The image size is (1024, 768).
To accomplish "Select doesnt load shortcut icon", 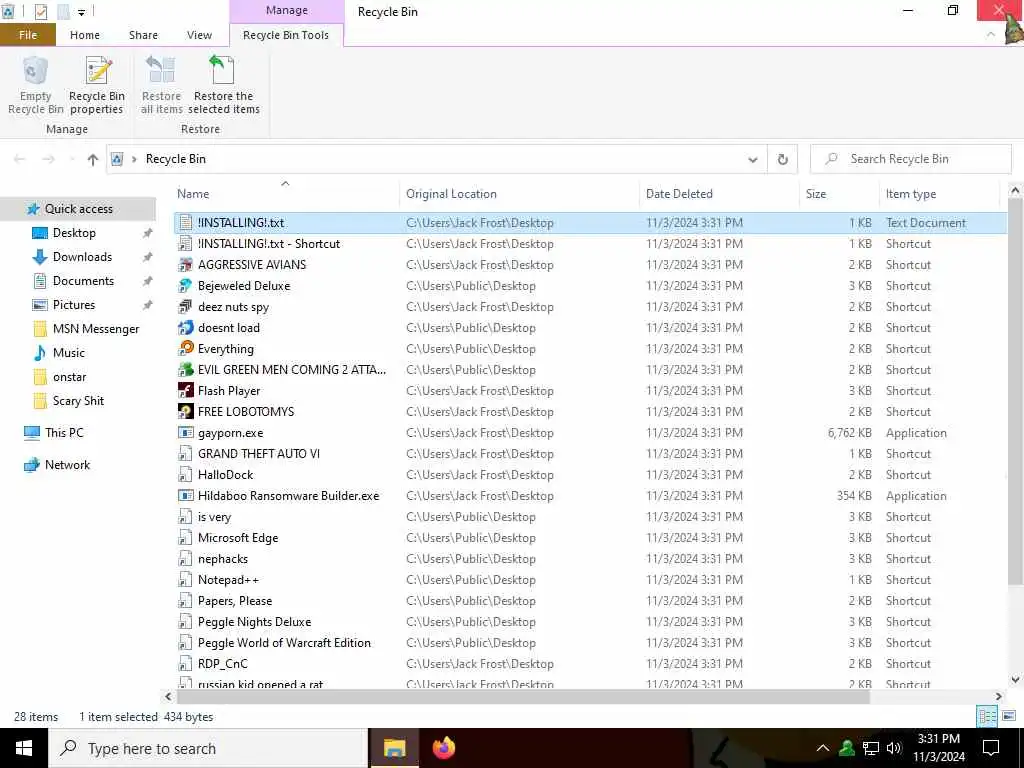I will pyautogui.click(x=185, y=328).
